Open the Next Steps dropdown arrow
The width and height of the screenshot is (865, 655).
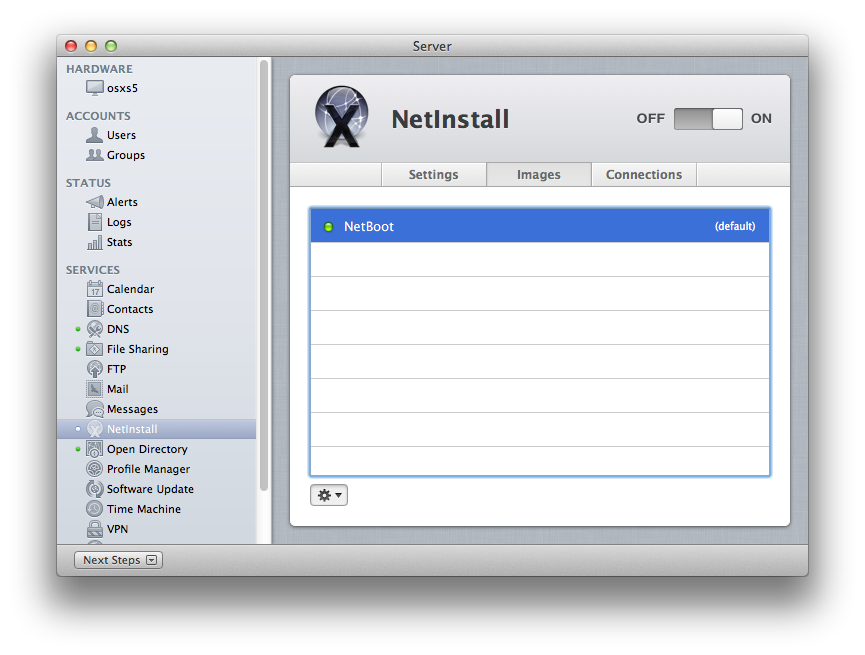152,560
